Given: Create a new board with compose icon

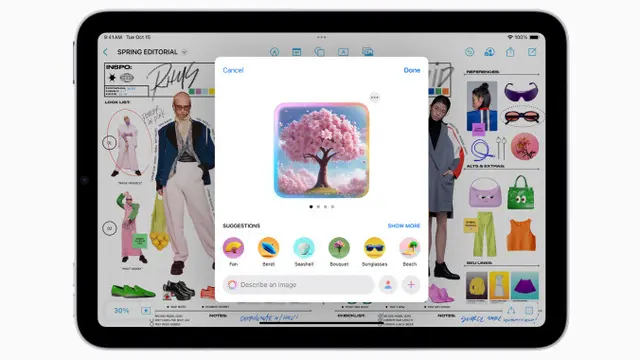Looking at the screenshot, I should 532,52.
